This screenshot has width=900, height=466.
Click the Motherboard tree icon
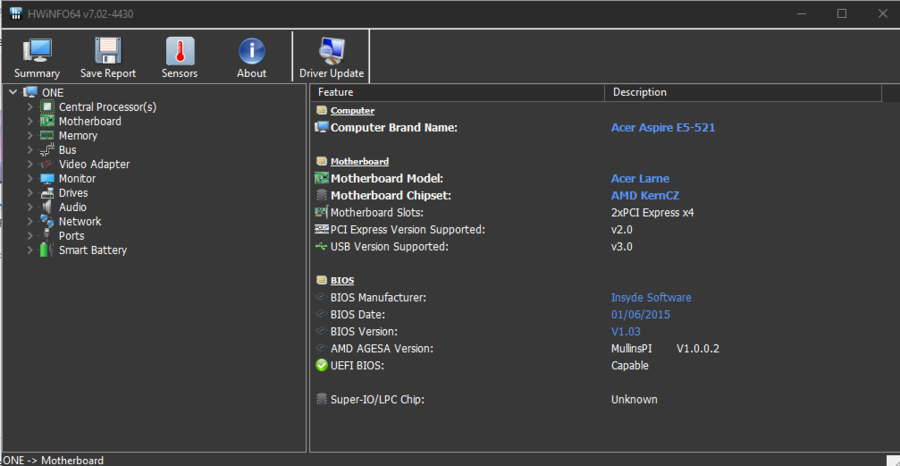pyautogui.click(x=46, y=121)
